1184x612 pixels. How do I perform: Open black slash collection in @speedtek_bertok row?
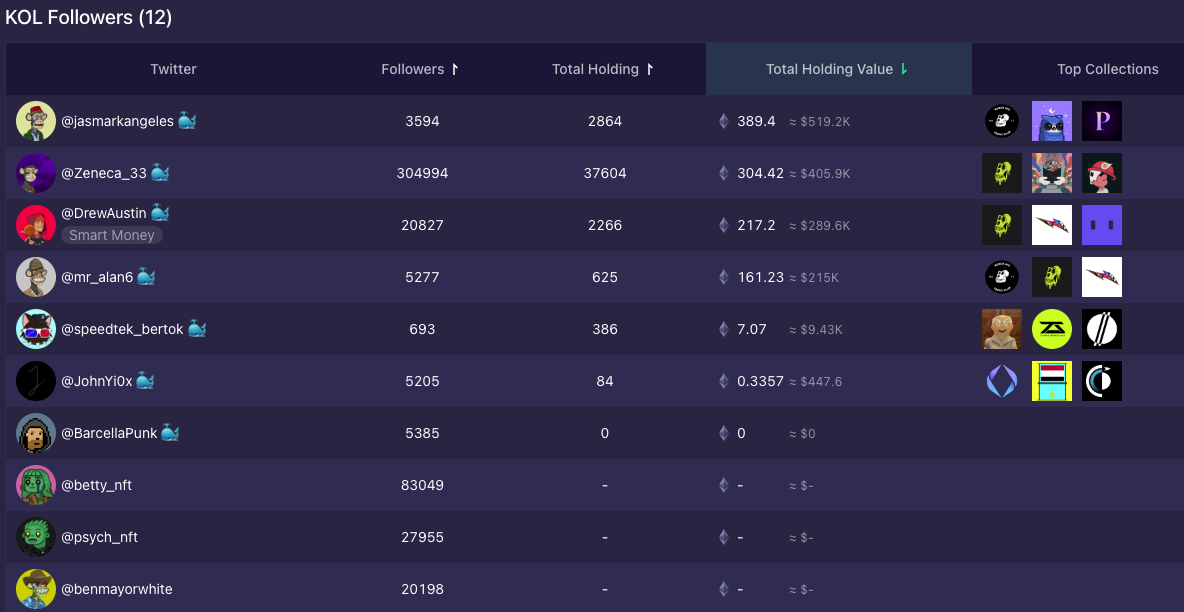(x=1102, y=329)
